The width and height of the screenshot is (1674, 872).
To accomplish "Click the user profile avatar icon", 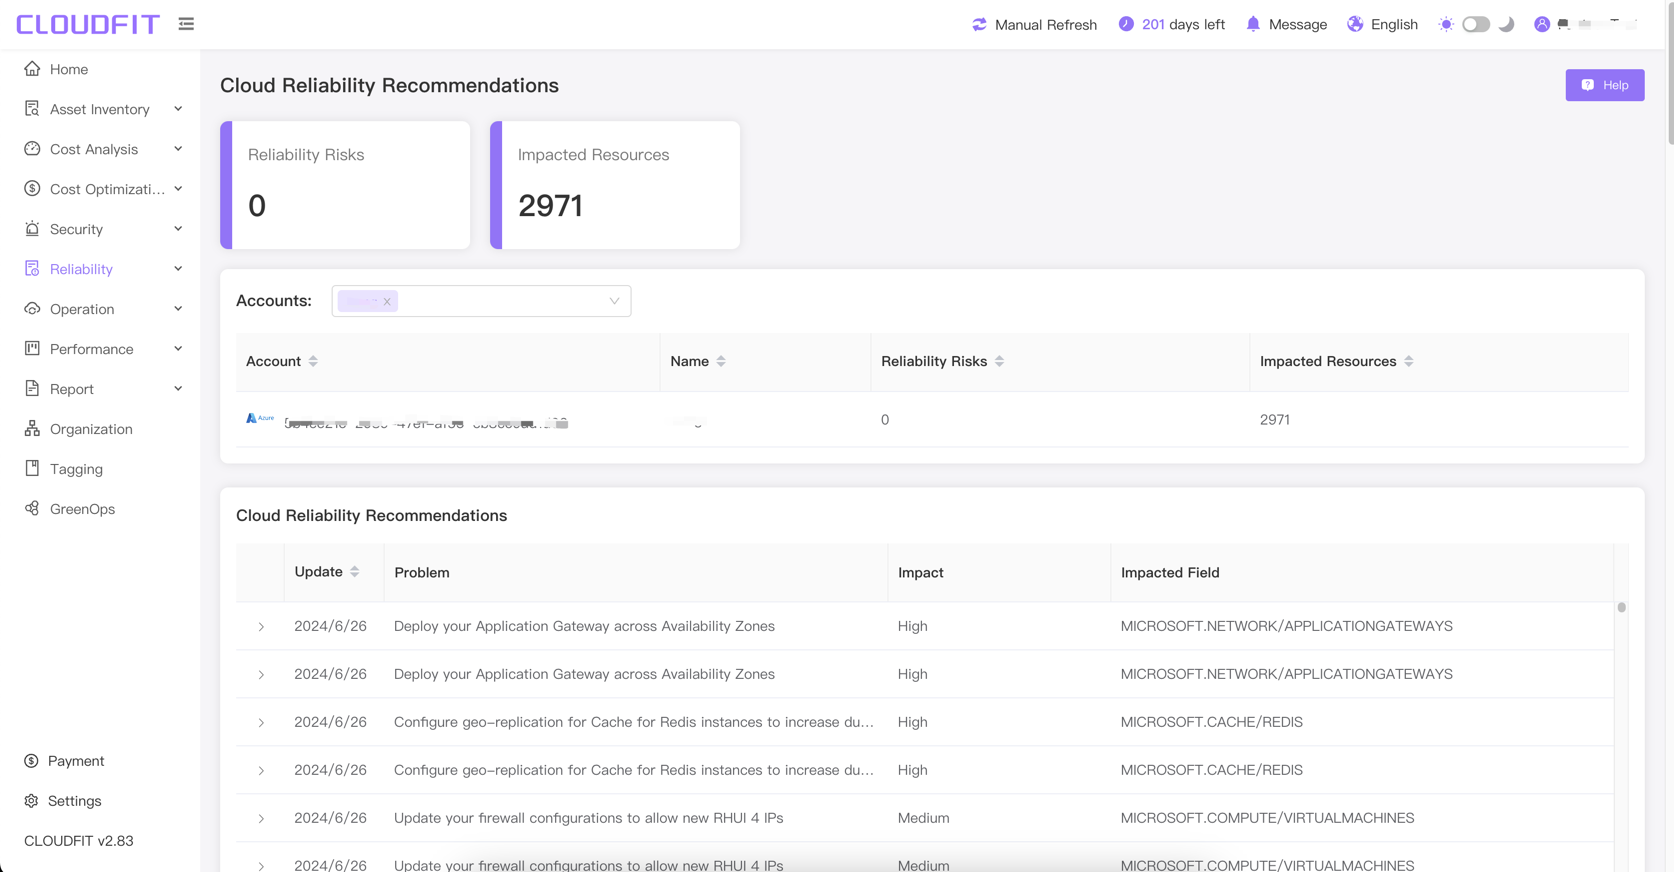I will click(x=1542, y=24).
